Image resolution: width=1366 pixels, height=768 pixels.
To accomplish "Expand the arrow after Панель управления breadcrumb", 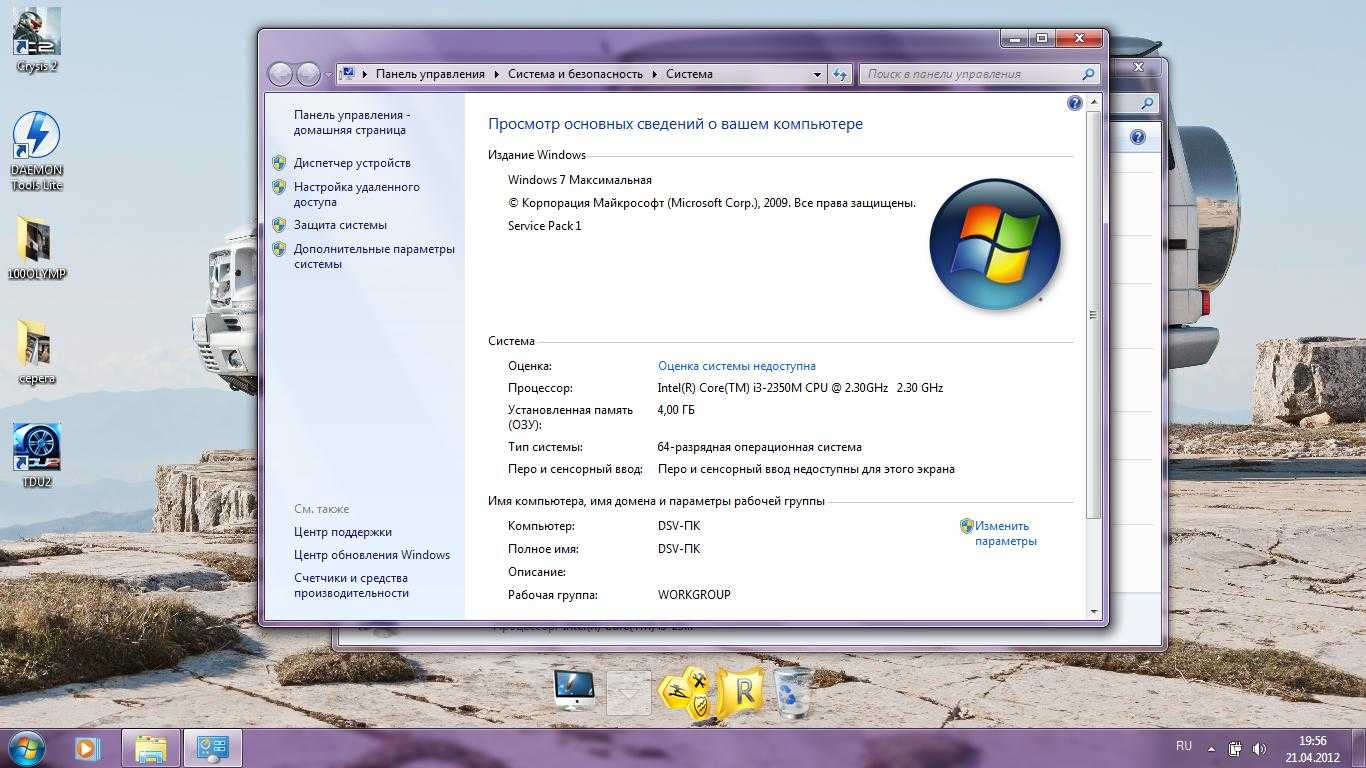I will pos(496,74).
